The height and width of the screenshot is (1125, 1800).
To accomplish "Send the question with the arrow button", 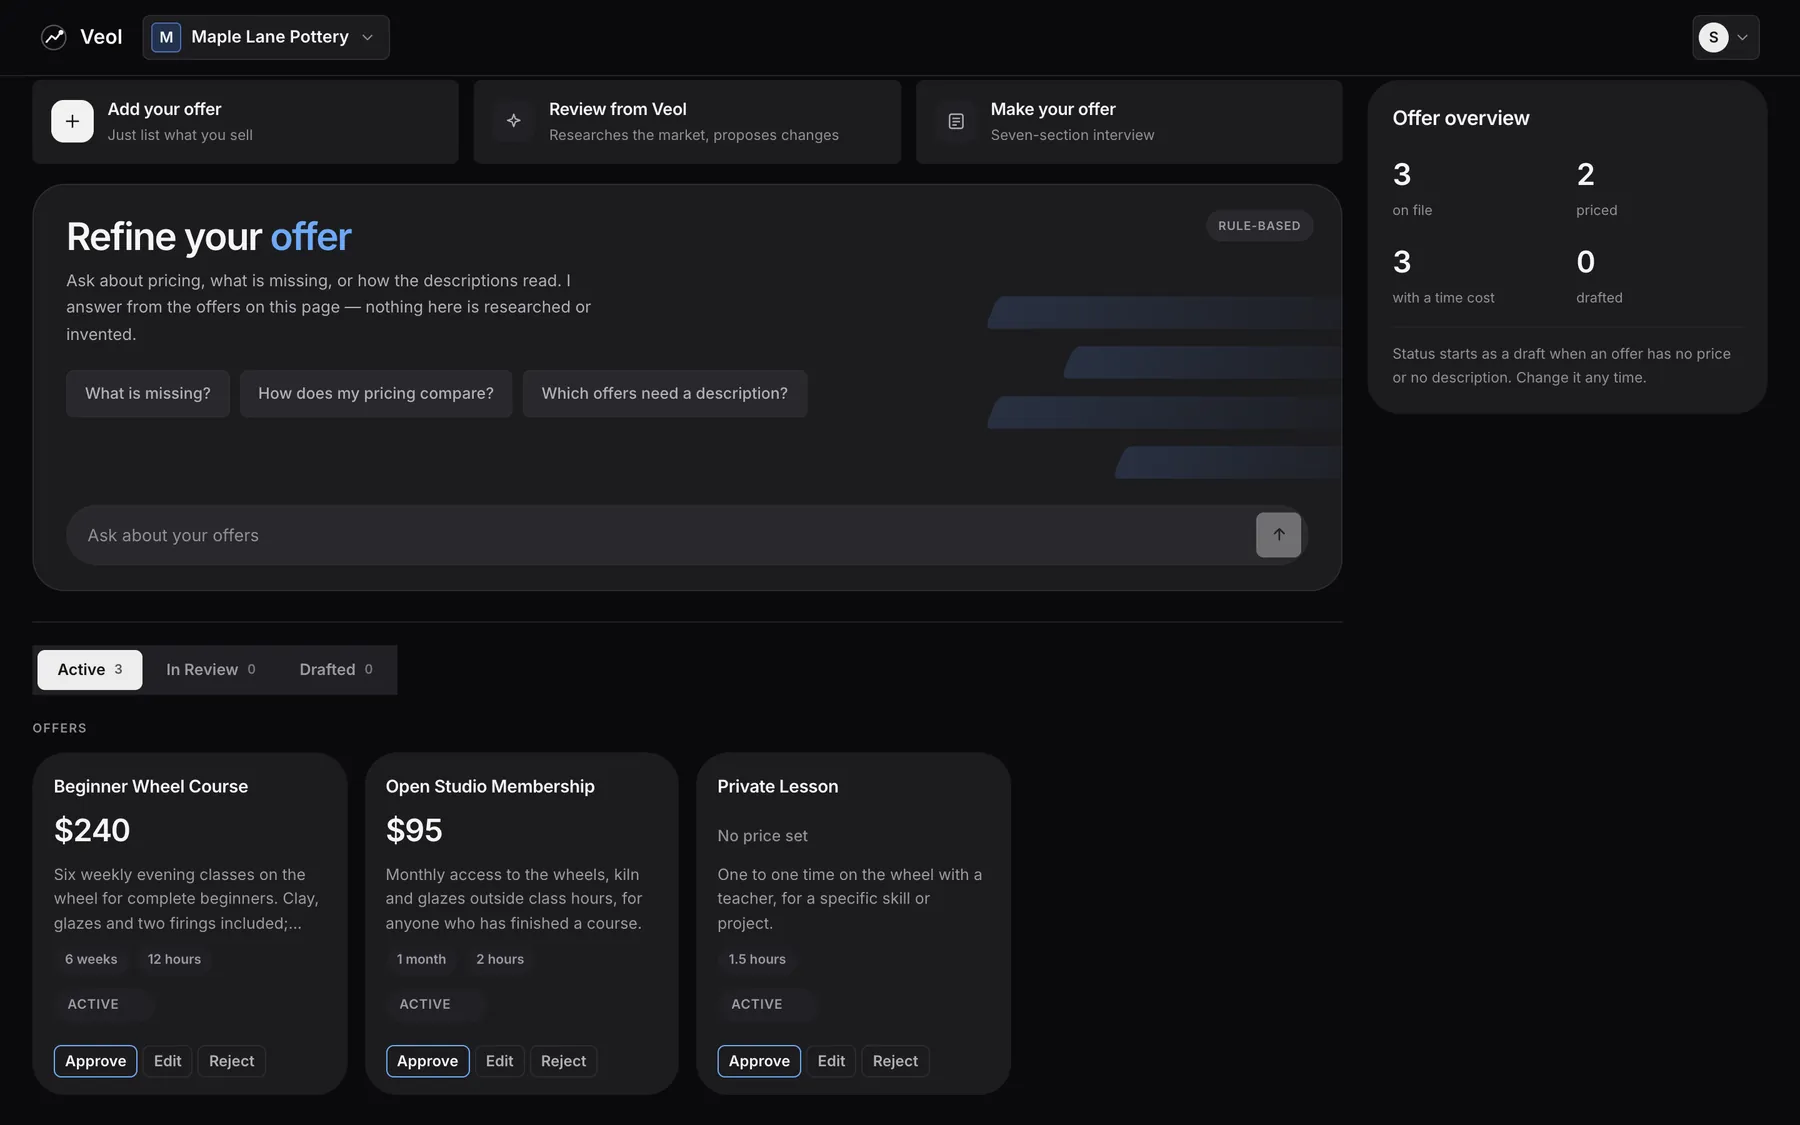I will (x=1278, y=535).
